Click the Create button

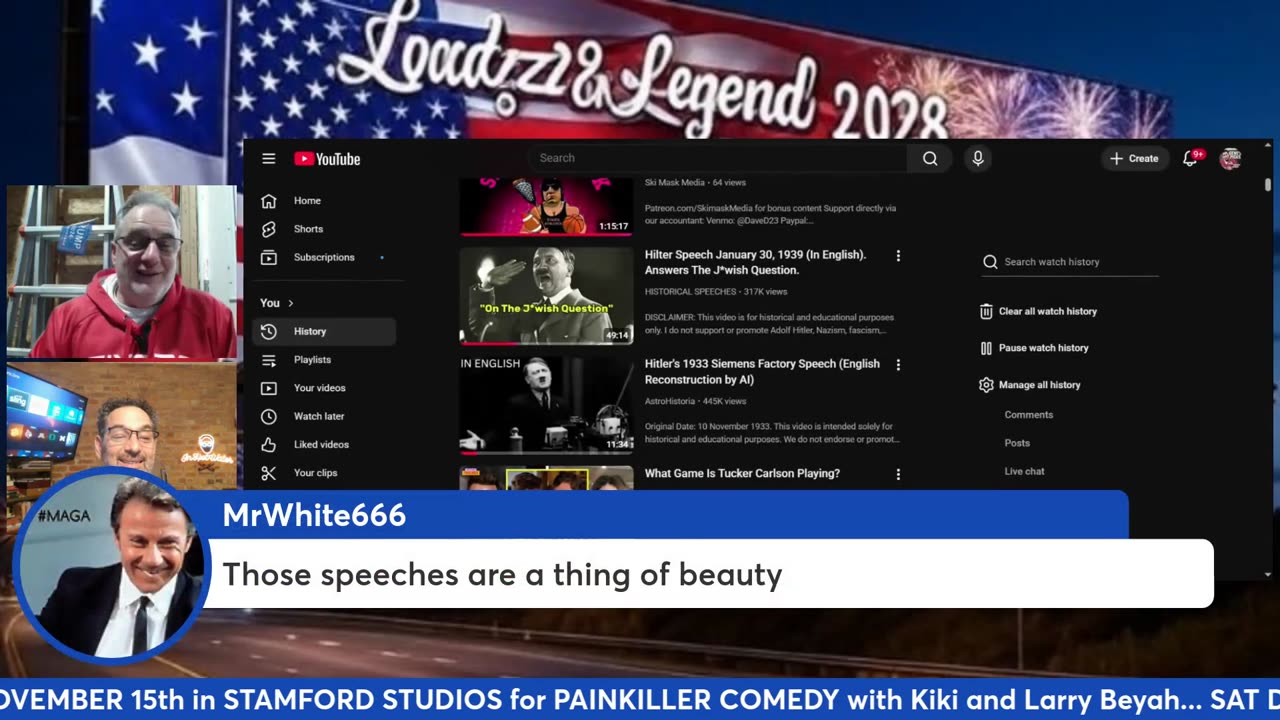1134,158
